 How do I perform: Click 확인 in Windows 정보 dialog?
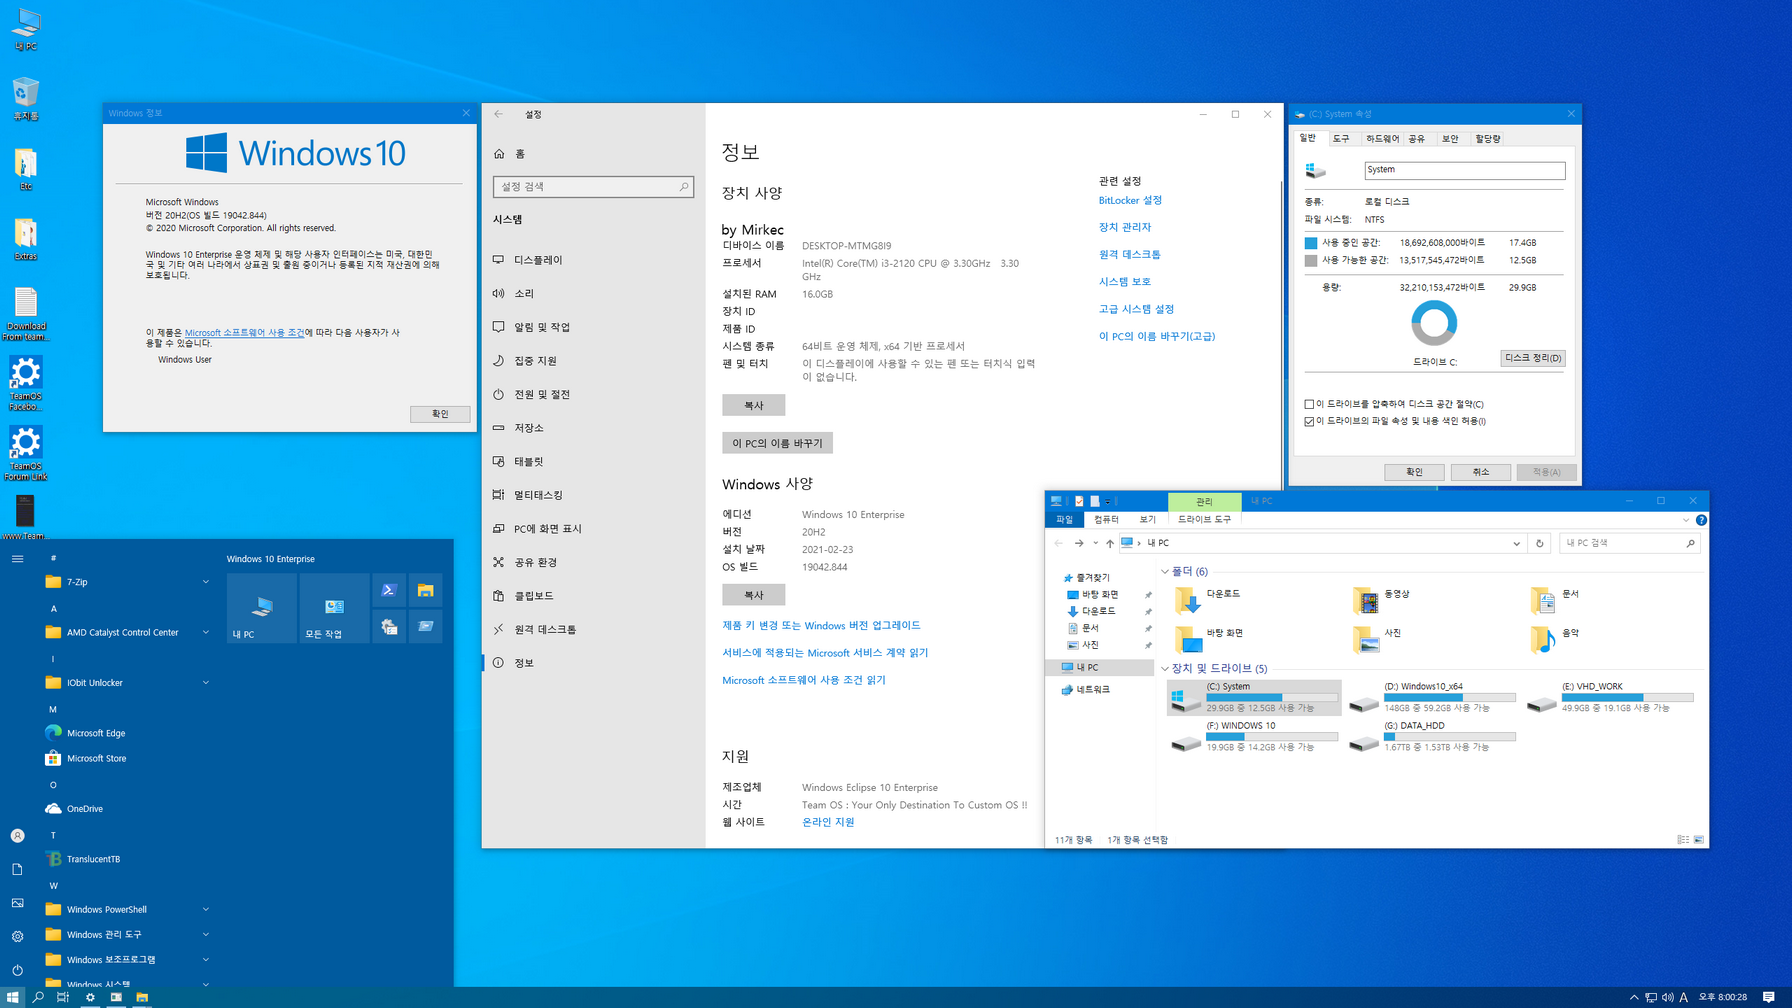pyautogui.click(x=440, y=414)
